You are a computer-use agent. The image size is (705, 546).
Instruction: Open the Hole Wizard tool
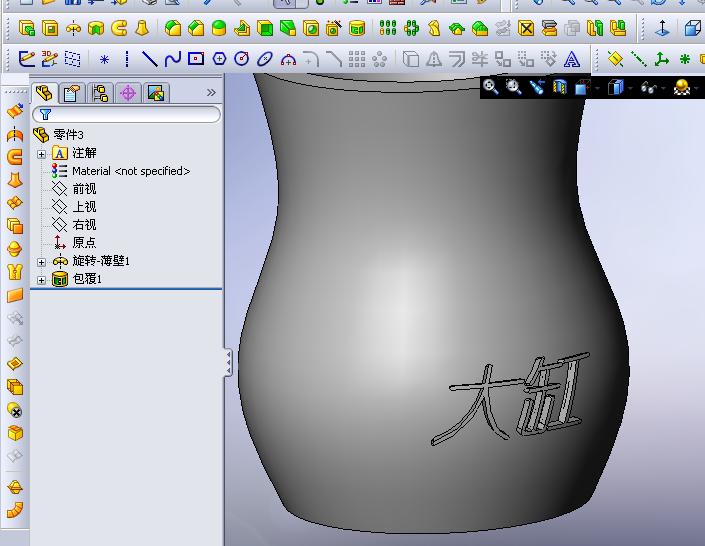click(x=333, y=28)
